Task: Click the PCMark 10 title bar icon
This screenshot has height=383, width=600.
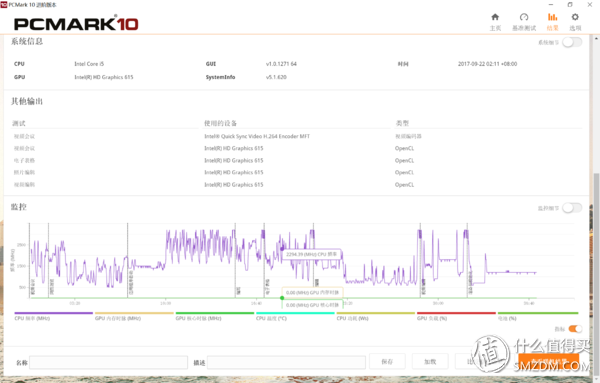Action: coord(4,5)
